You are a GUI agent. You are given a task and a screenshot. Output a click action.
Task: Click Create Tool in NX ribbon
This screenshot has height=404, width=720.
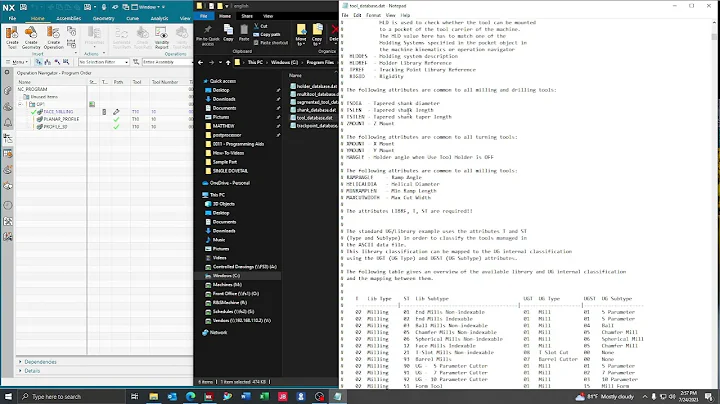12,37
